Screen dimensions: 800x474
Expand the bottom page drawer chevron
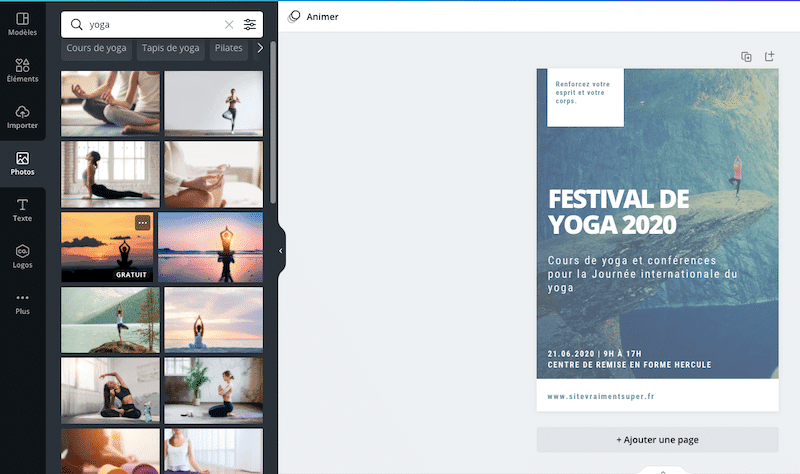(x=663, y=471)
